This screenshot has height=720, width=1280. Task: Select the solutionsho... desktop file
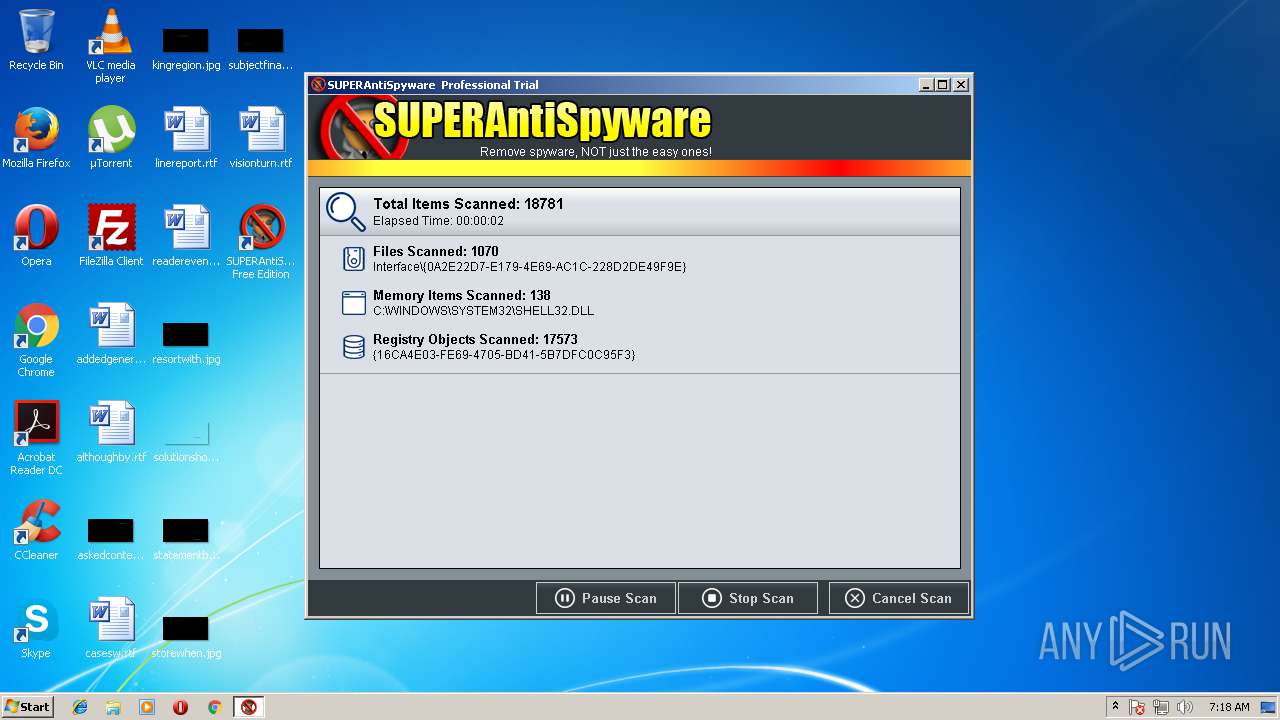186,440
